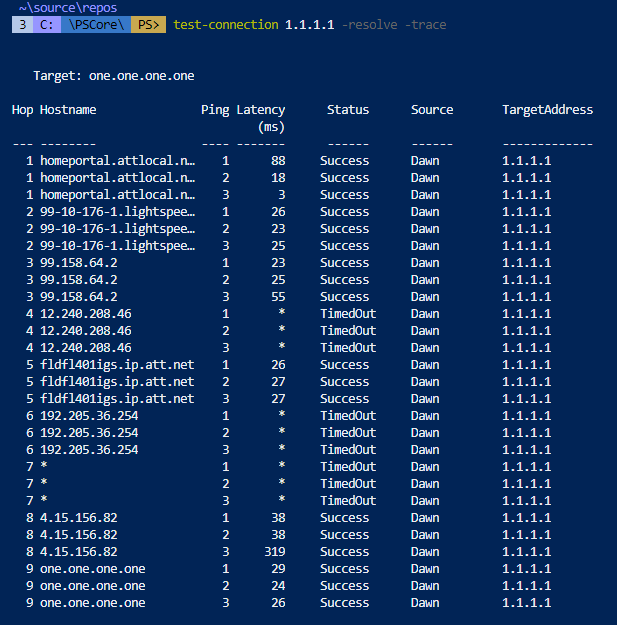Click the -resolve parameter
Viewport: 617px width, 625px height.
tap(369, 25)
